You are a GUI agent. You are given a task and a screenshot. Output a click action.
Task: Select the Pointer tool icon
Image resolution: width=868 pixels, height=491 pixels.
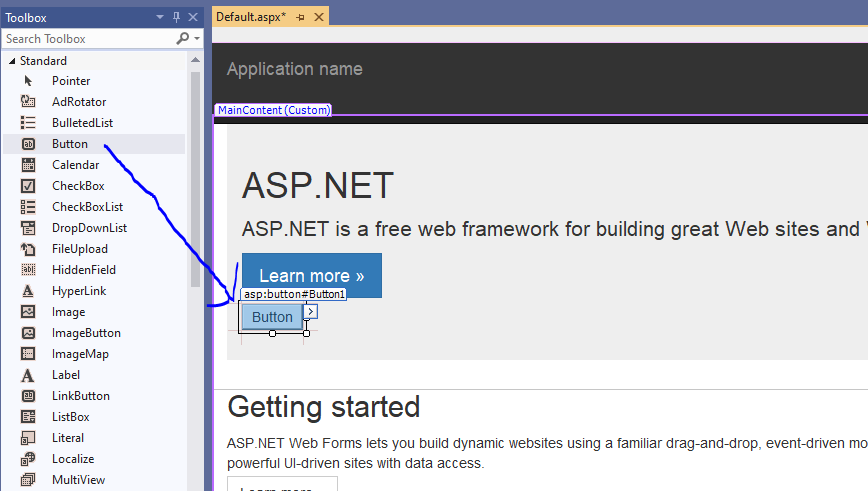point(28,81)
